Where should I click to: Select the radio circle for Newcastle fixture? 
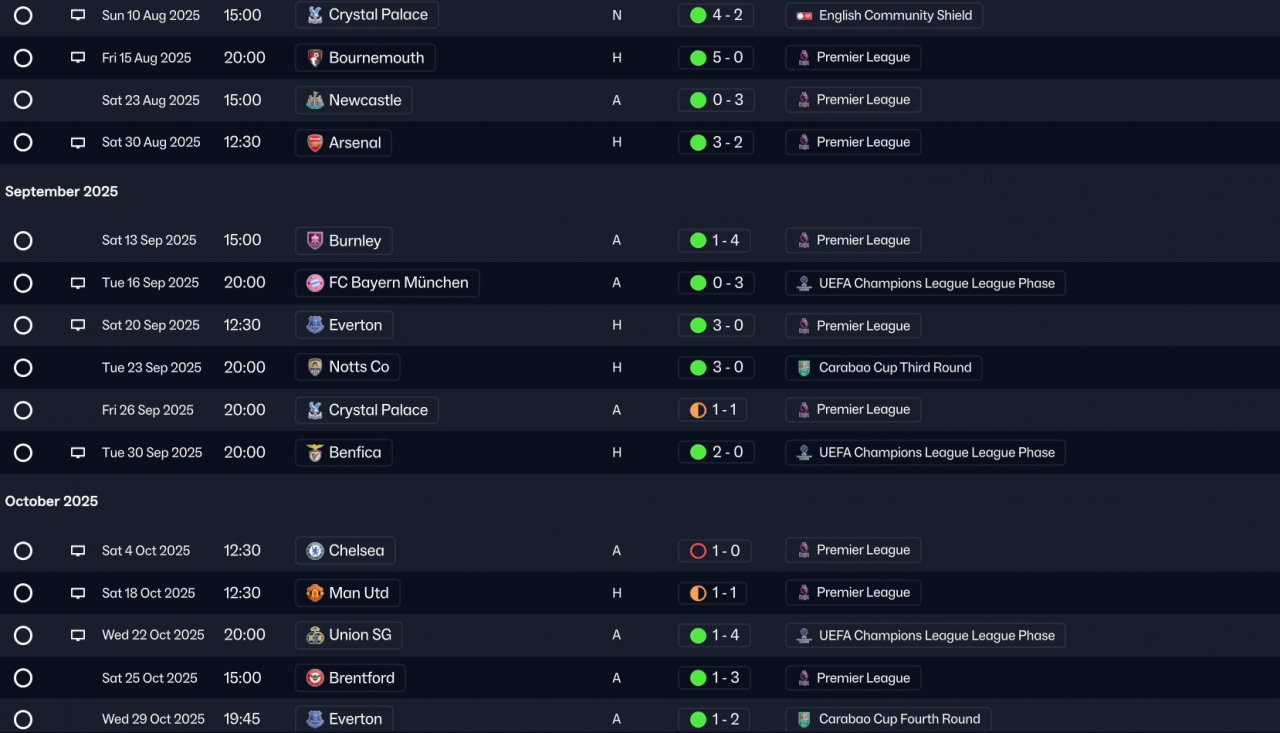click(23, 100)
